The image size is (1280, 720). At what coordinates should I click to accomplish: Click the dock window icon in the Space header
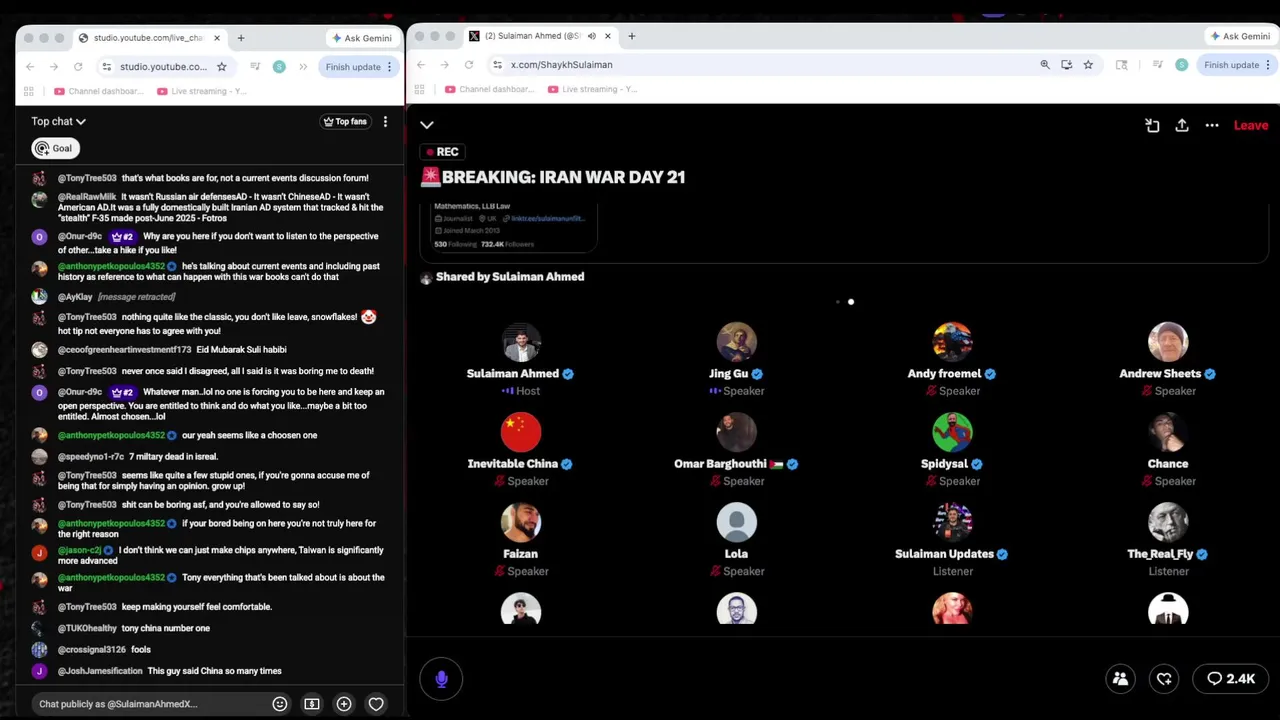tap(1152, 125)
